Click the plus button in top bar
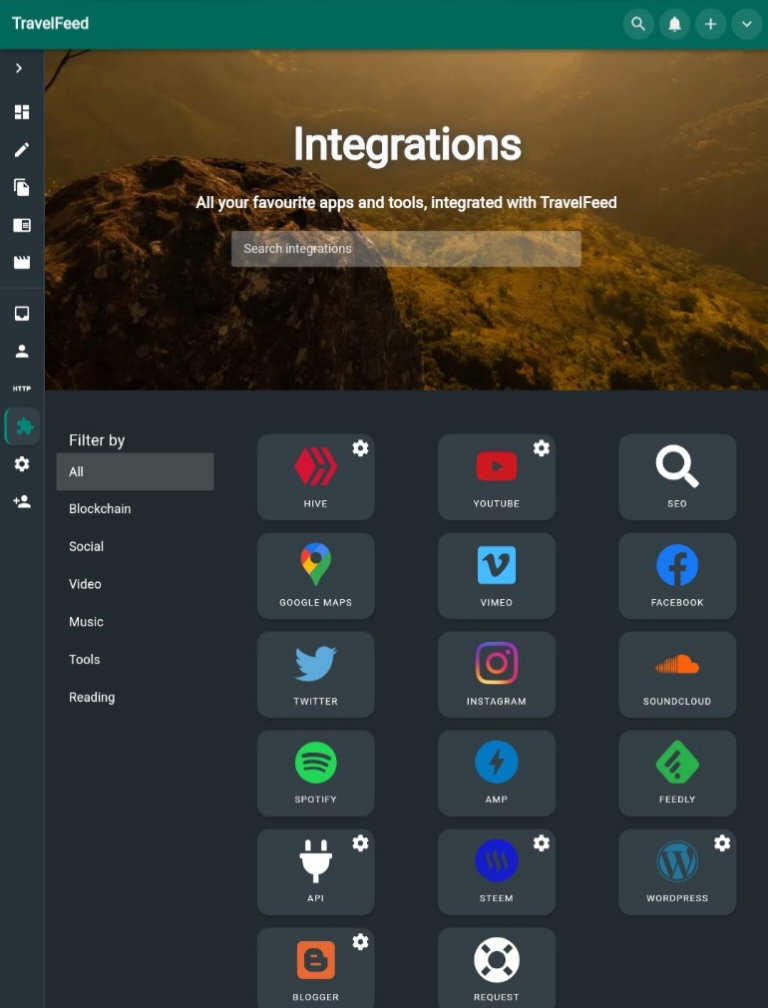Screen dimensions: 768x1008 710,24
